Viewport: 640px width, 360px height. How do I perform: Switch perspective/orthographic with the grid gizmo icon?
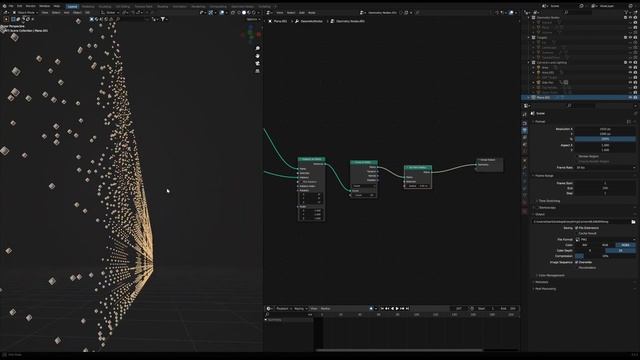(x=258, y=71)
